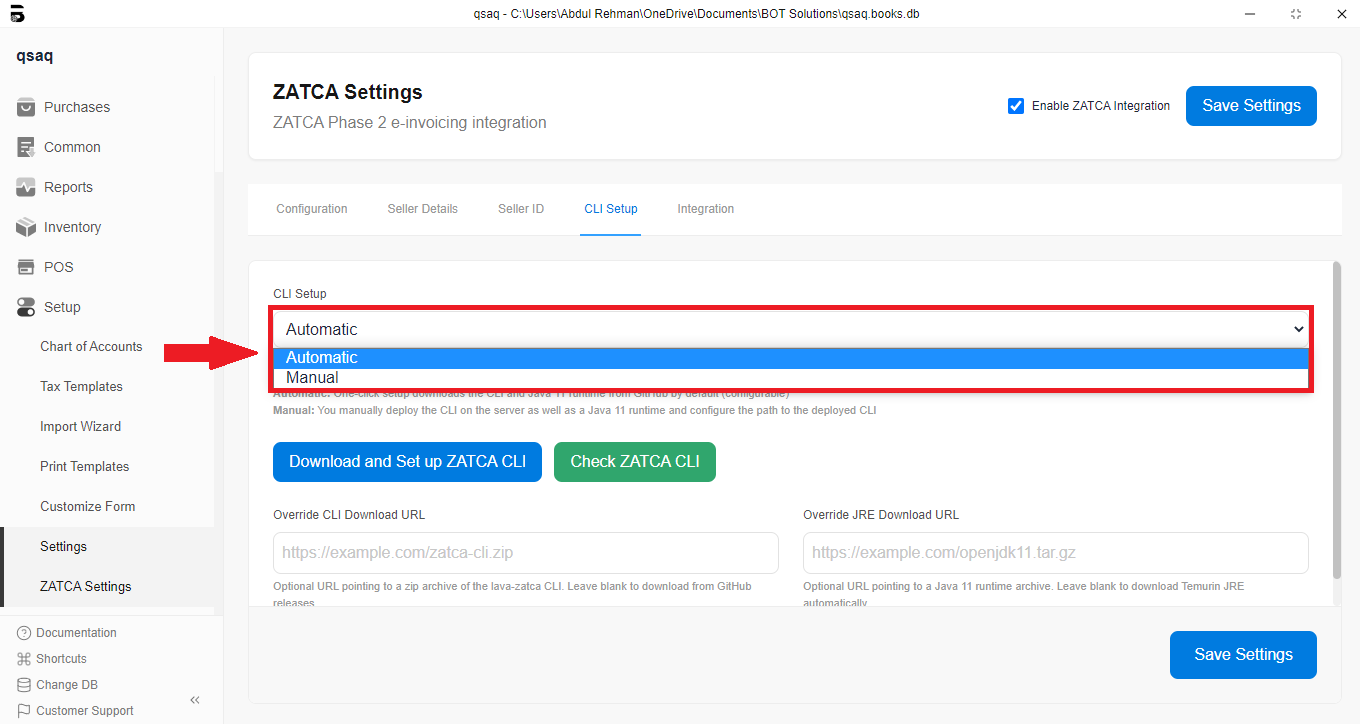This screenshot has width=1360, height=724.
Task: Open Chart of Accounts in sidebar
Action: (x=91, y=347)
